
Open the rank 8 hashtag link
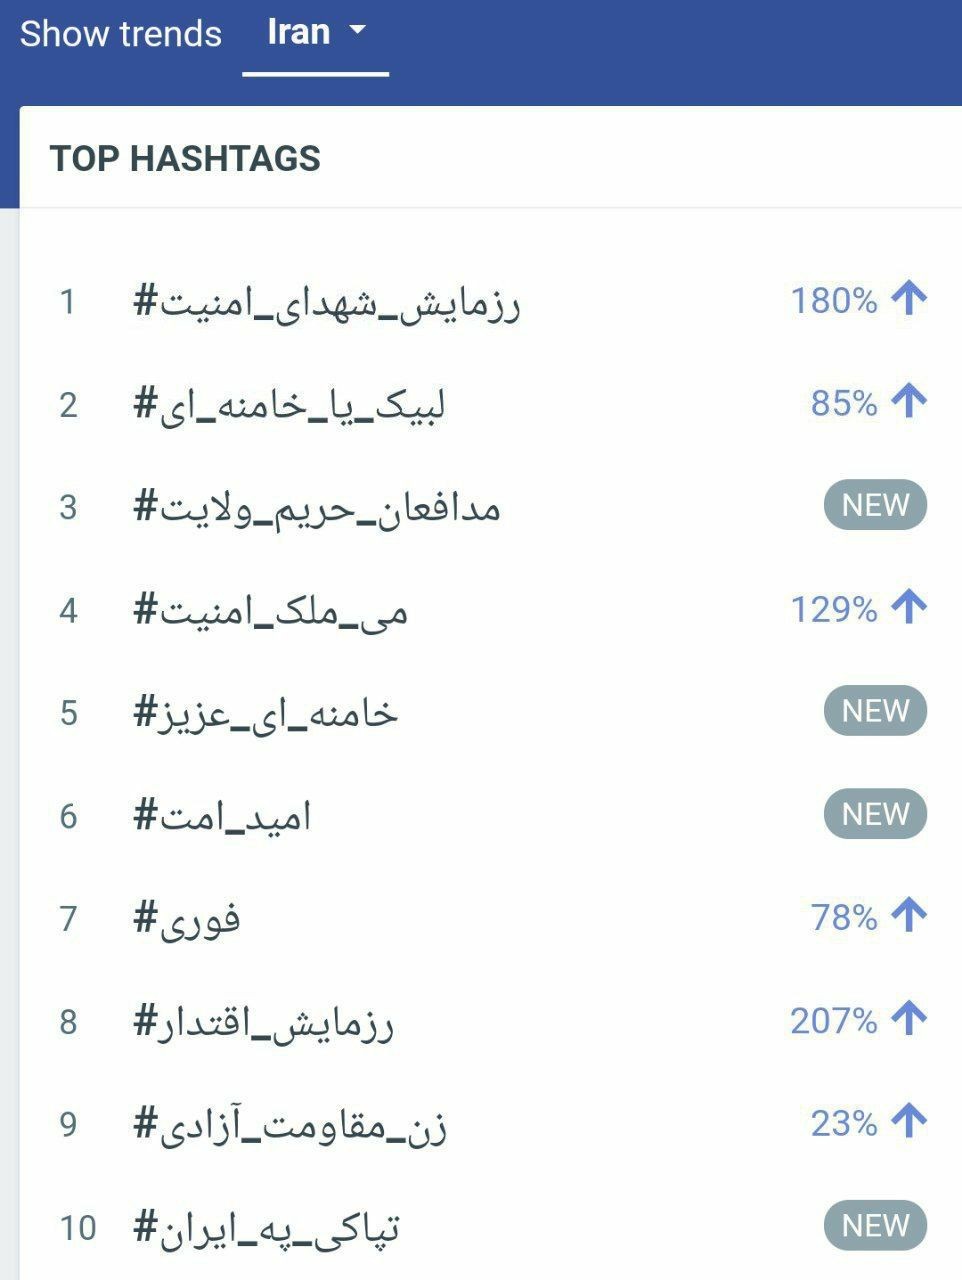coord(264,1021)
